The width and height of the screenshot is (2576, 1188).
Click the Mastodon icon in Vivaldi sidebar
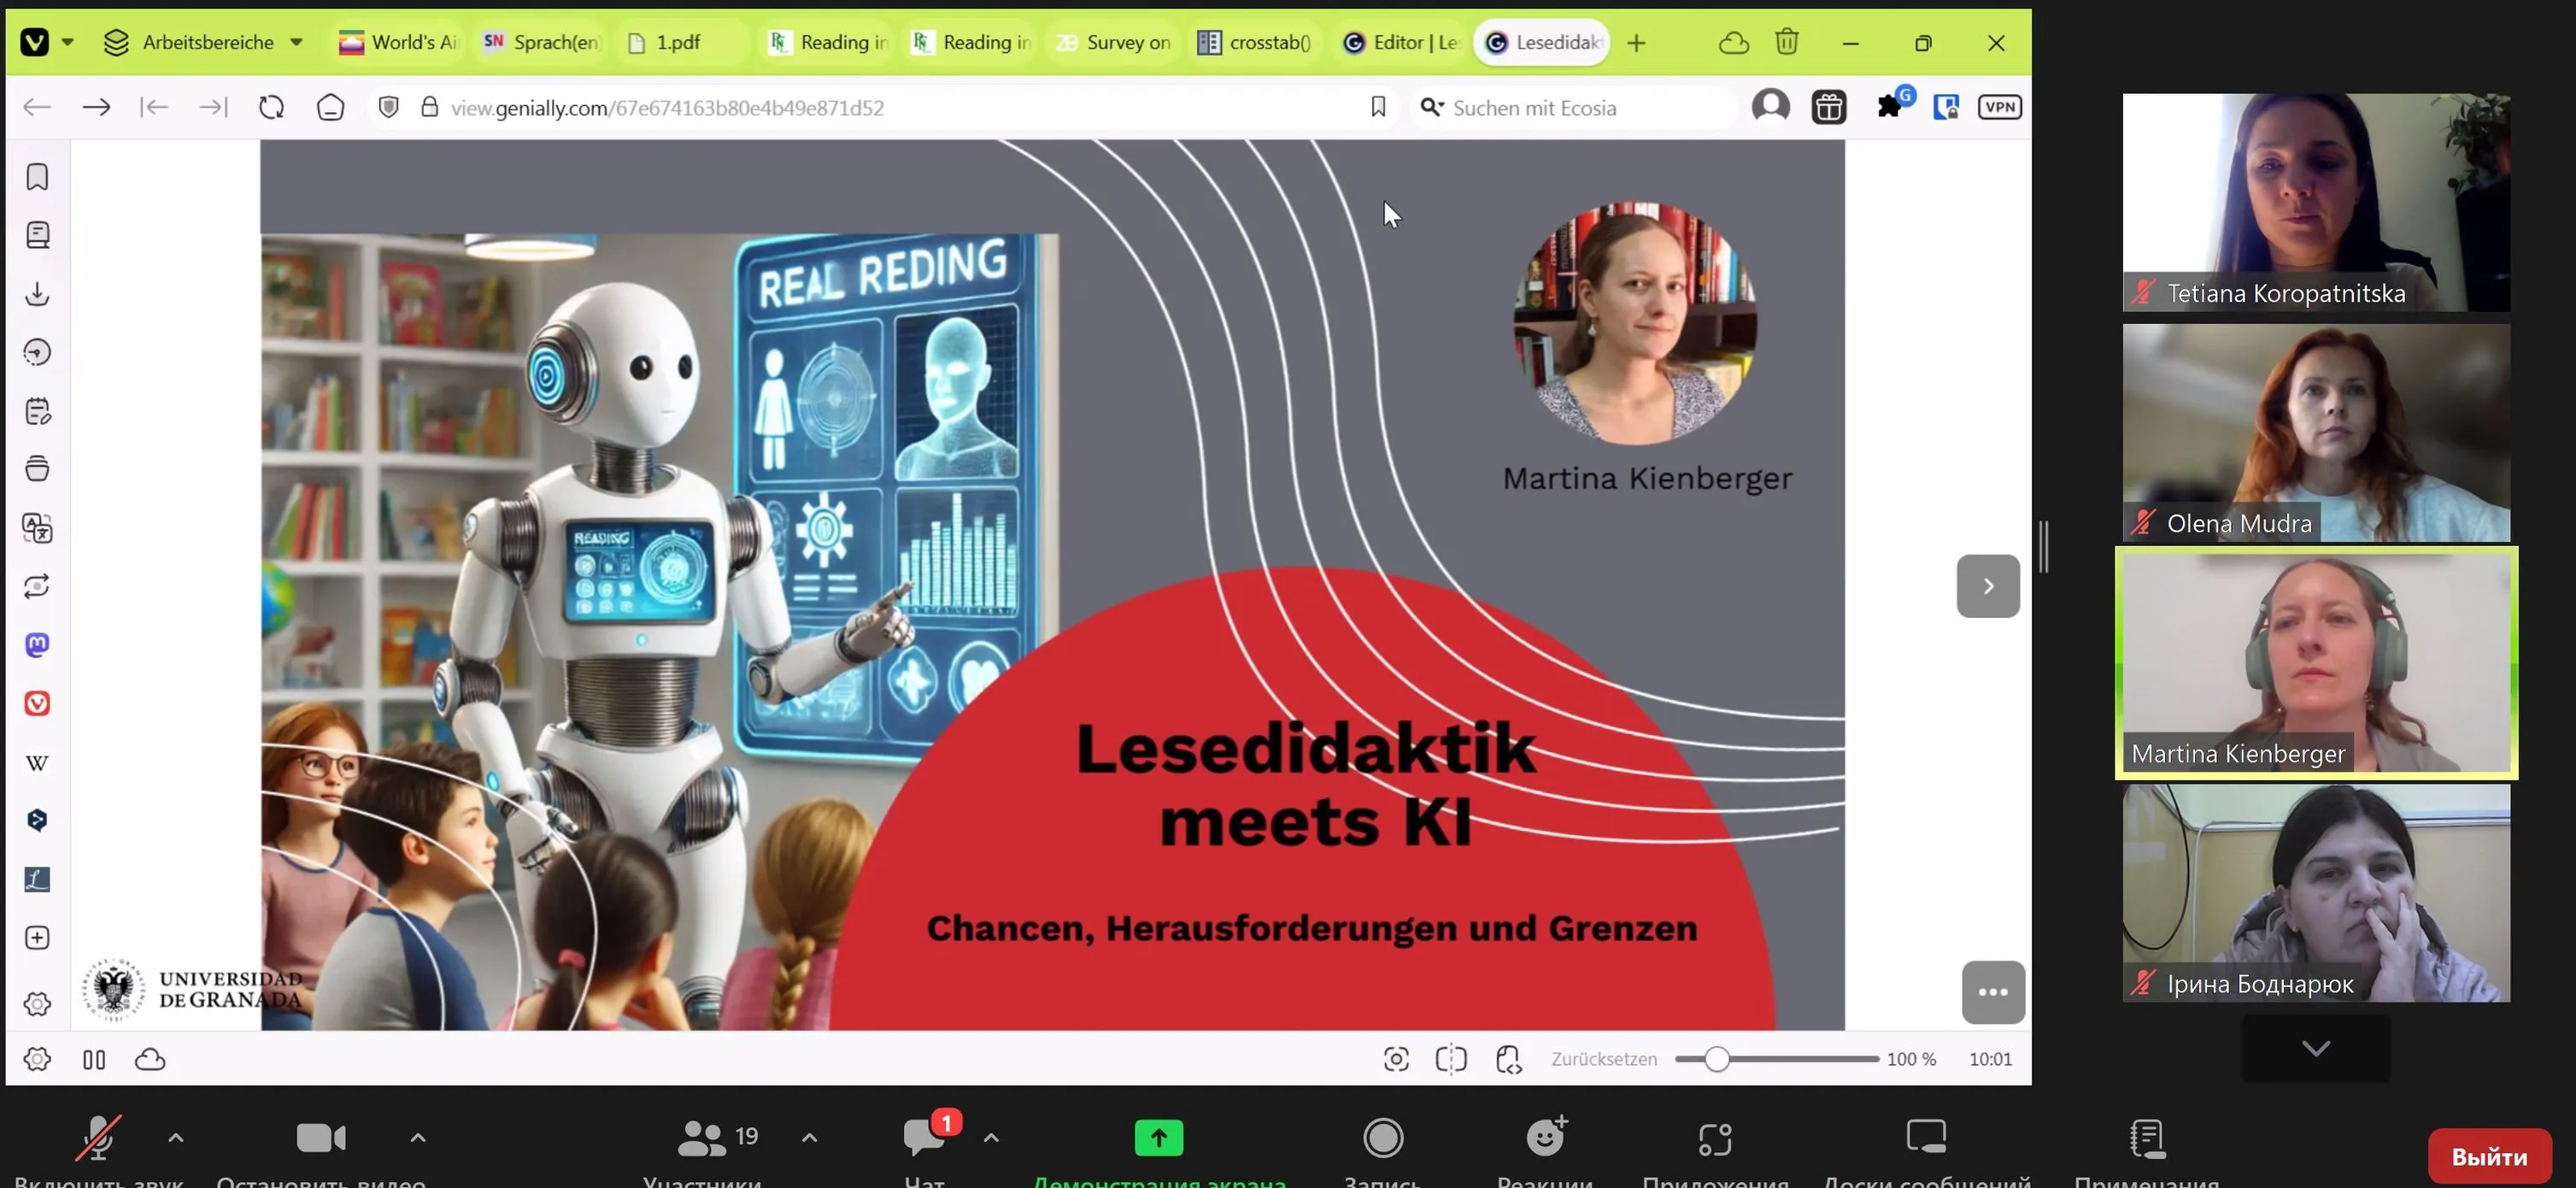37,645
